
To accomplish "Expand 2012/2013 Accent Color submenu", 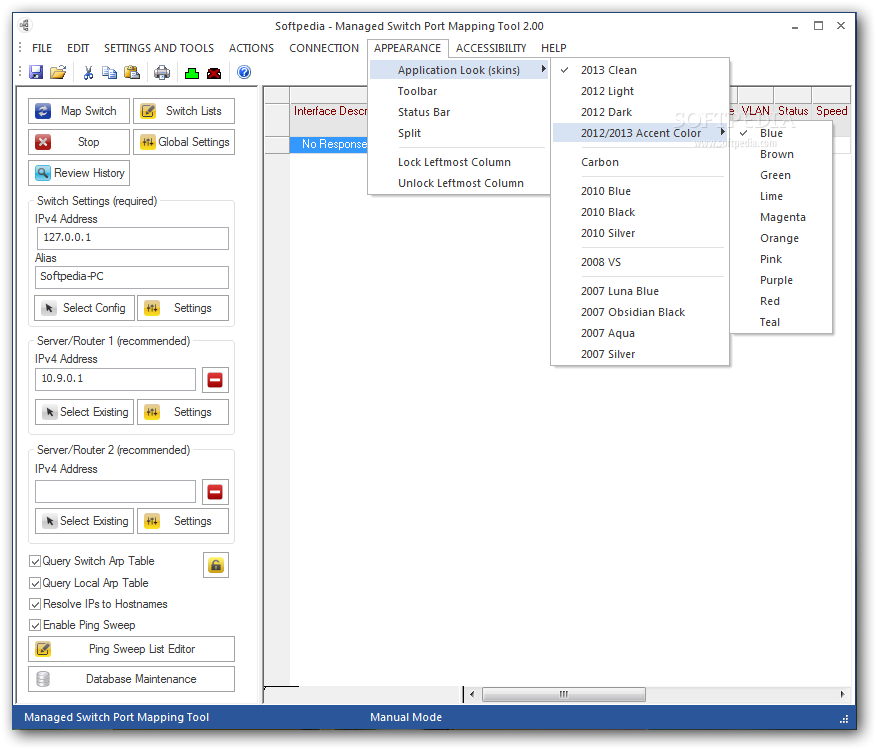I will (x=640, y=133).
